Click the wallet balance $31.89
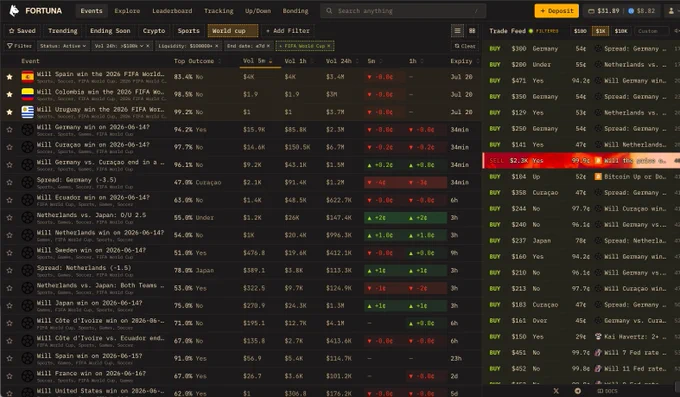The width and height of the screenshot is (680, 397). (604, 11)
